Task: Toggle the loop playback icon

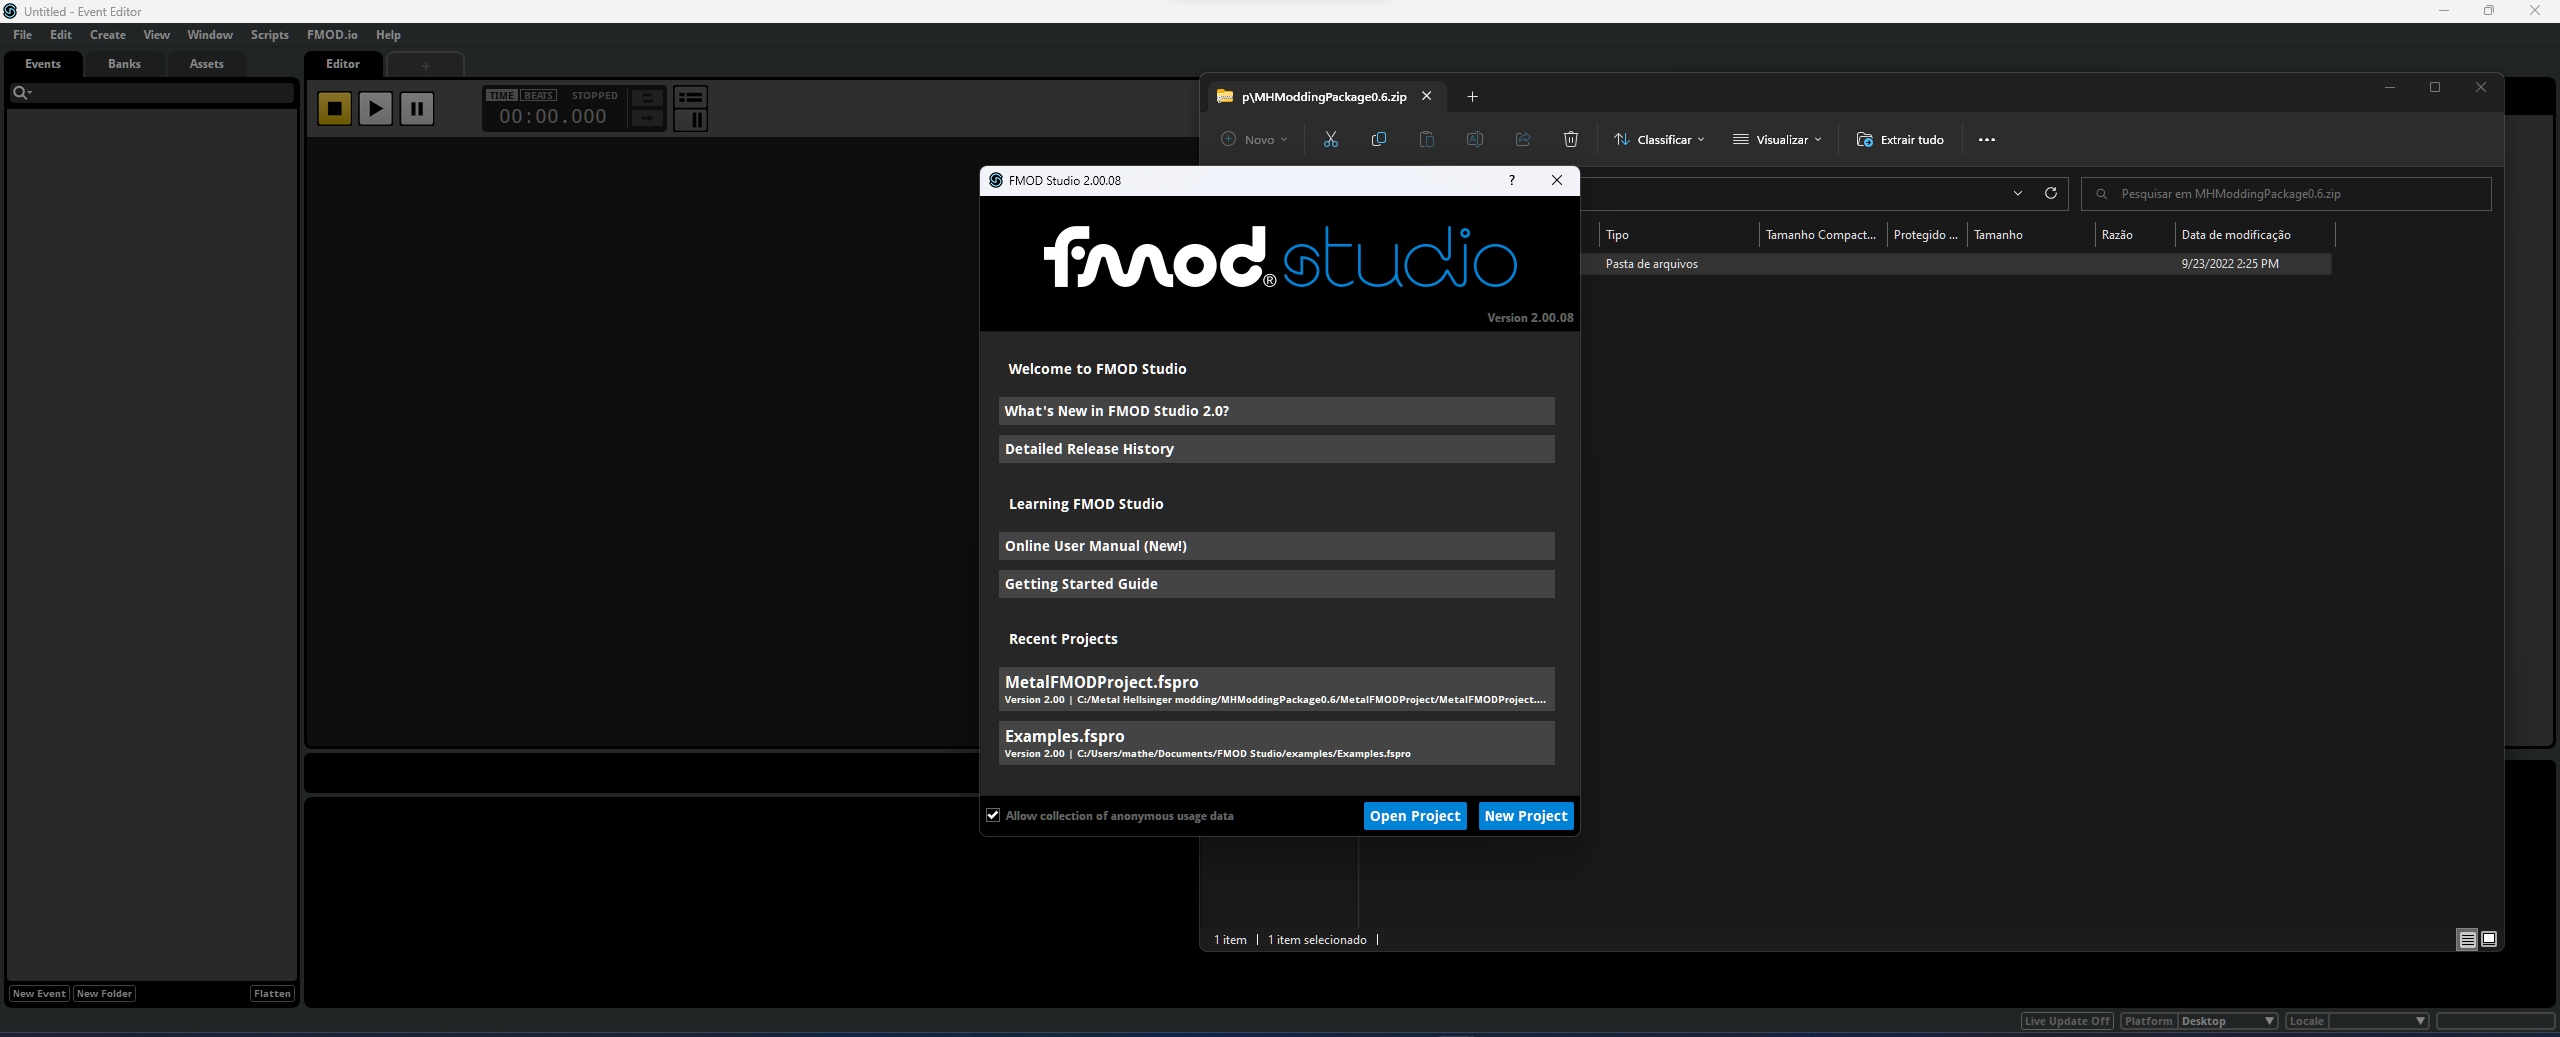Action: click(647, 97)
